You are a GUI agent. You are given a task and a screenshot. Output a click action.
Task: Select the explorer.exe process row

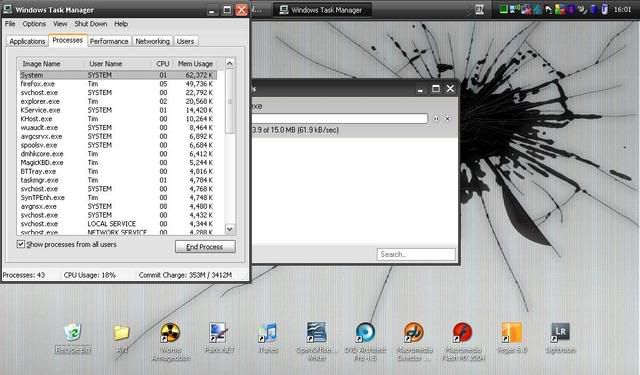pyautogui.click(x=118, y=101)
